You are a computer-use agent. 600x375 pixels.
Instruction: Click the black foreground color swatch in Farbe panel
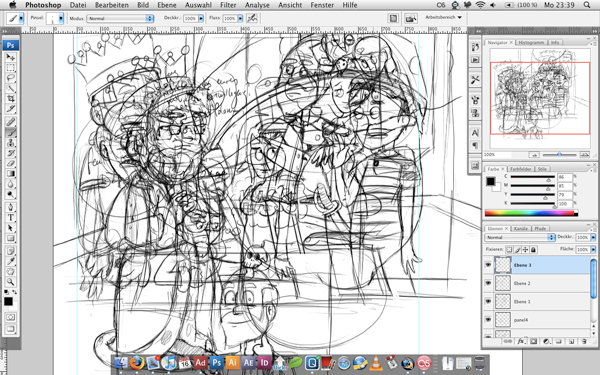[x=491, y=181]
